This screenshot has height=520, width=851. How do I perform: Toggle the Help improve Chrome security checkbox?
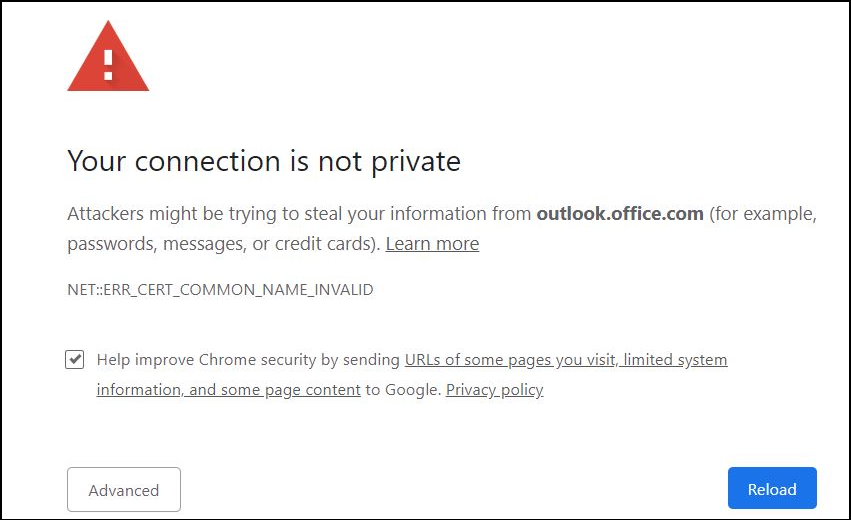[75, 360]
